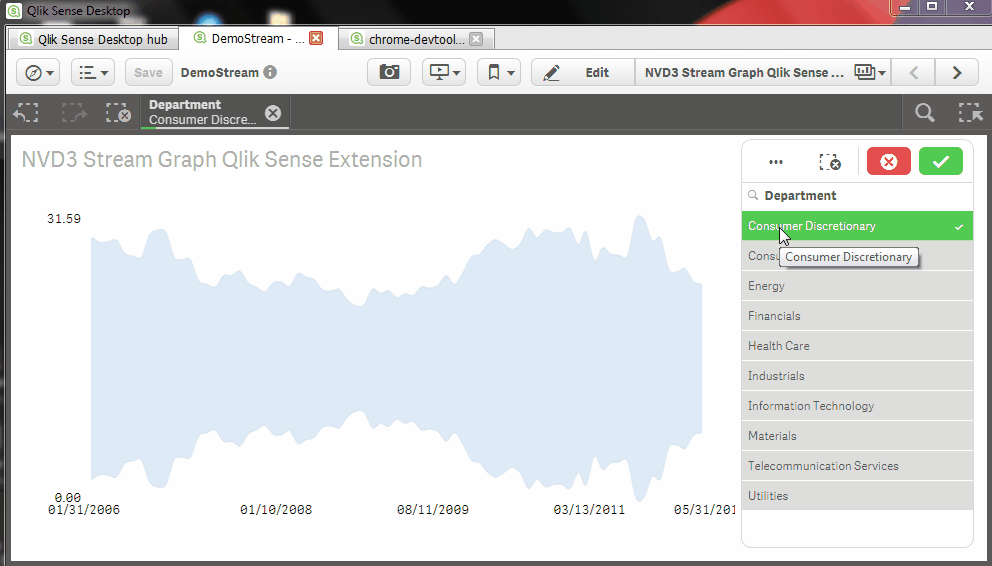The image size is (992, 566).
Task: Take a snapshot with the camera icon
Action: pyautogui.click(x=389, y=72)
